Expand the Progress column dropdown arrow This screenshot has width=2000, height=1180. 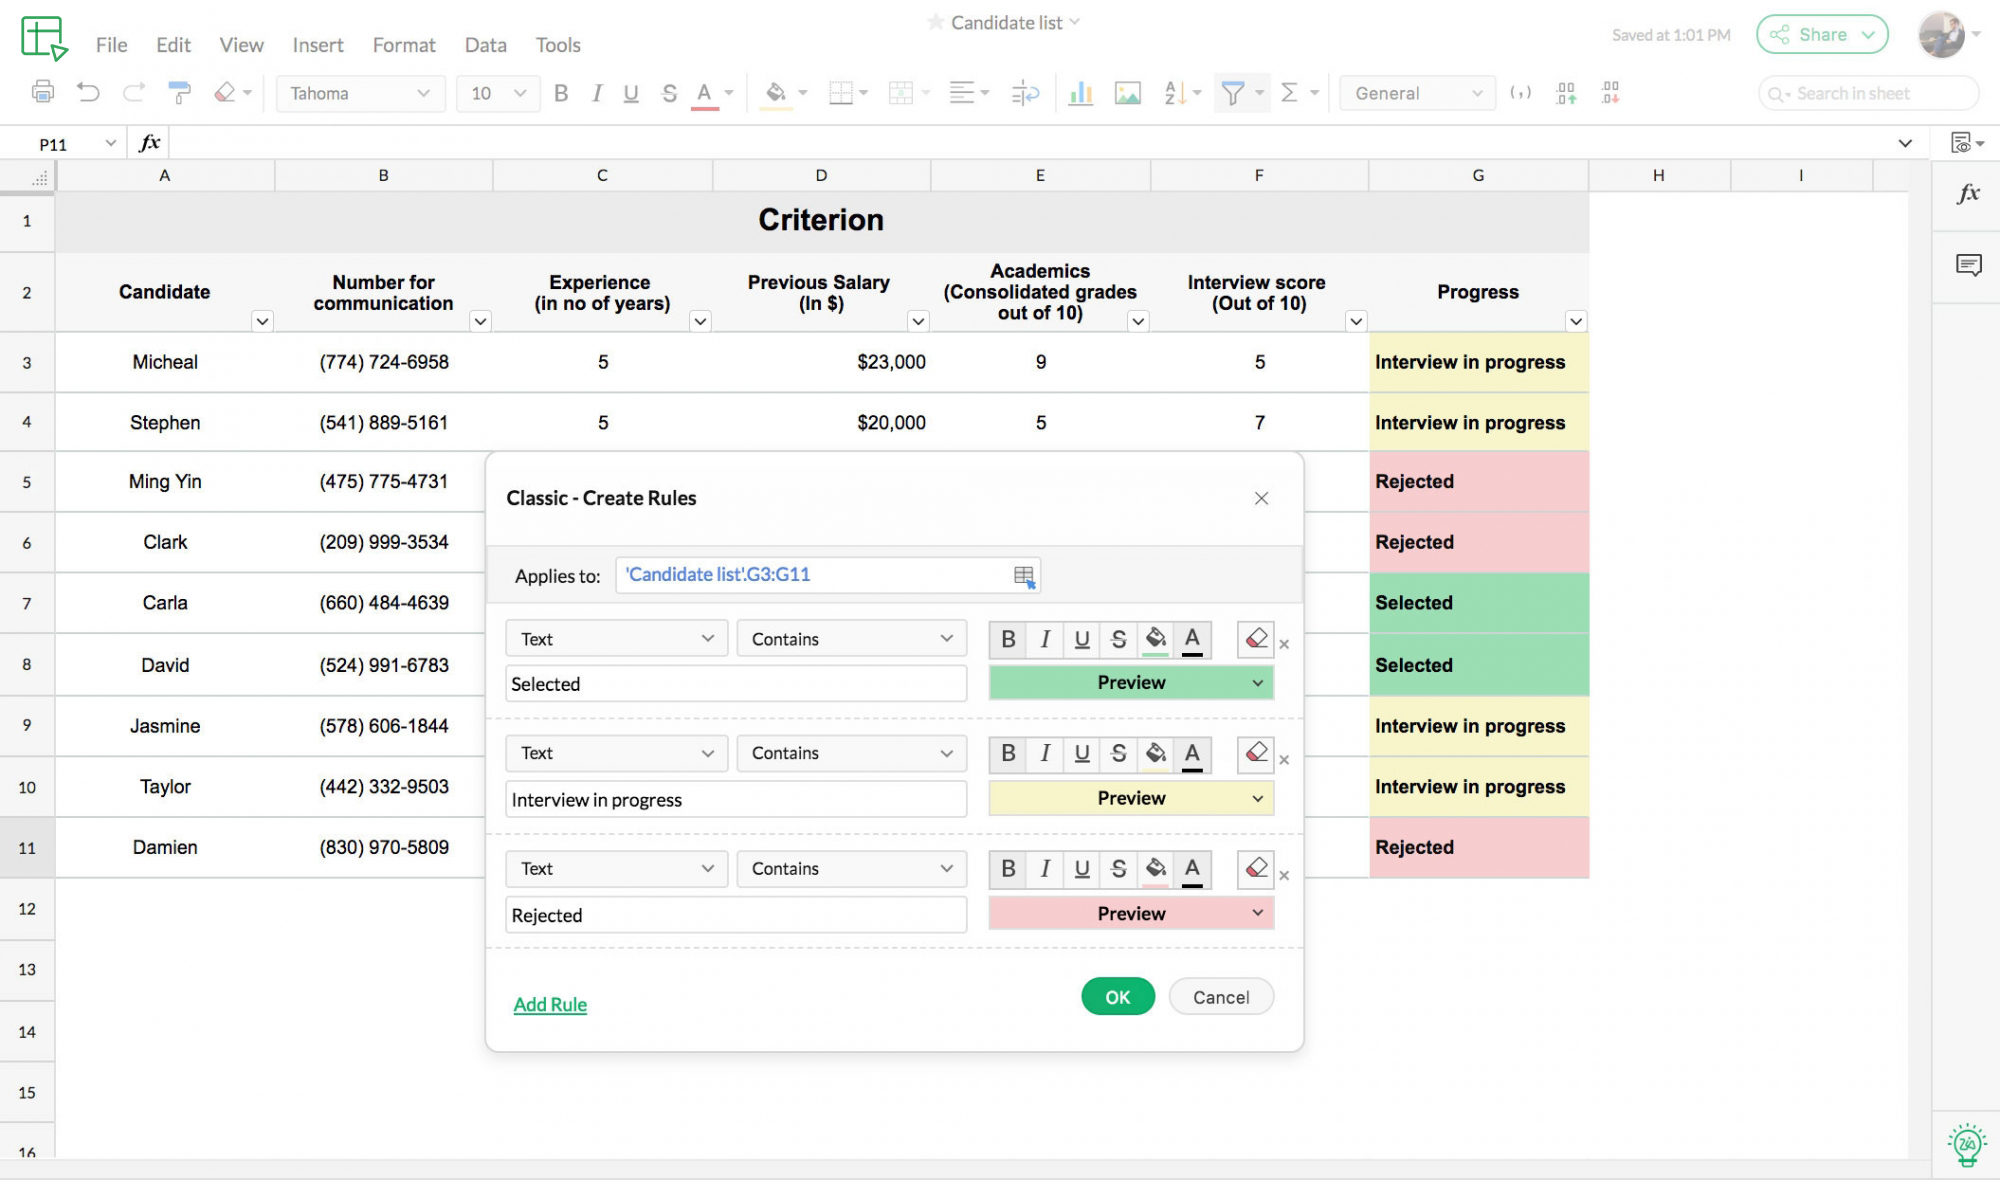(1576, 320)
